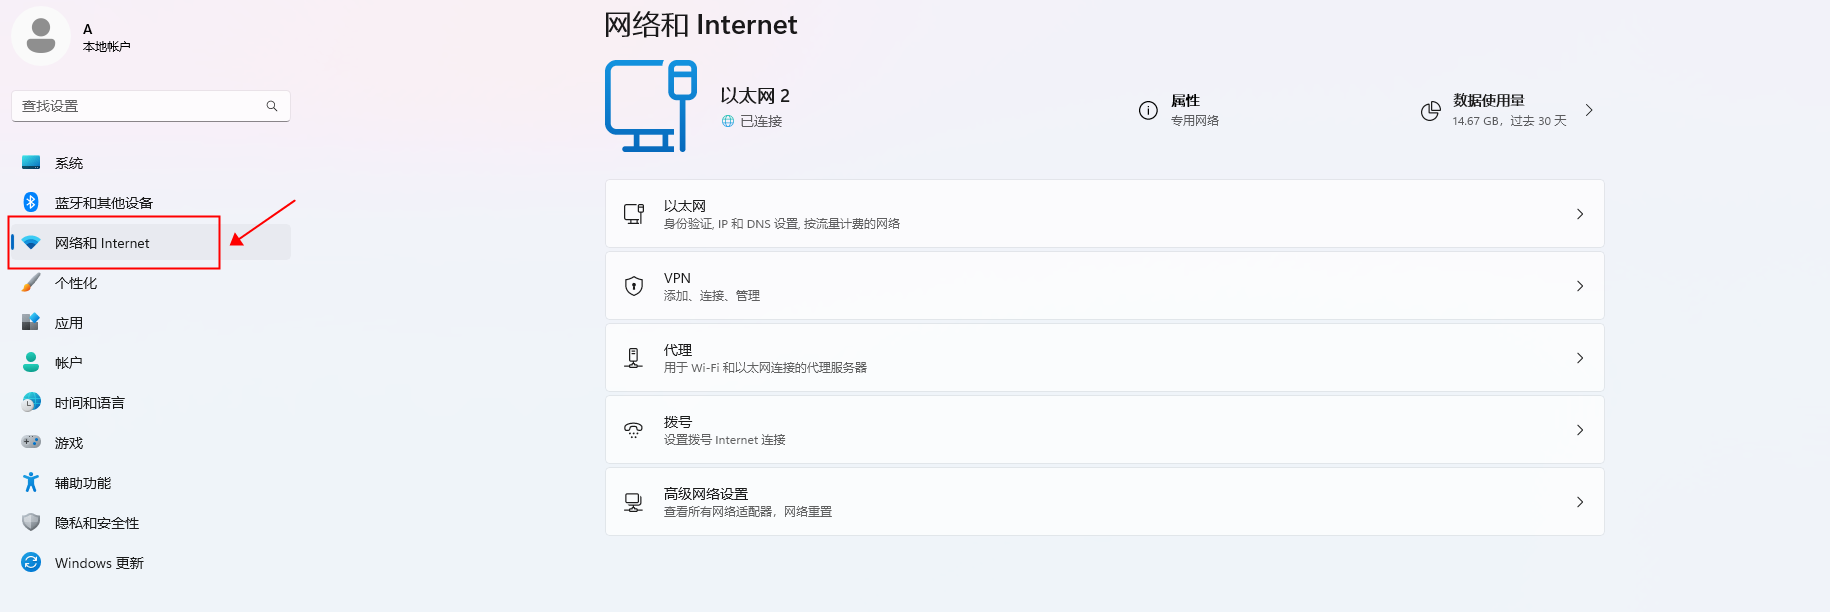Click the 属性 info circle icon
1830x612 pixels.
pos(1148,110)
